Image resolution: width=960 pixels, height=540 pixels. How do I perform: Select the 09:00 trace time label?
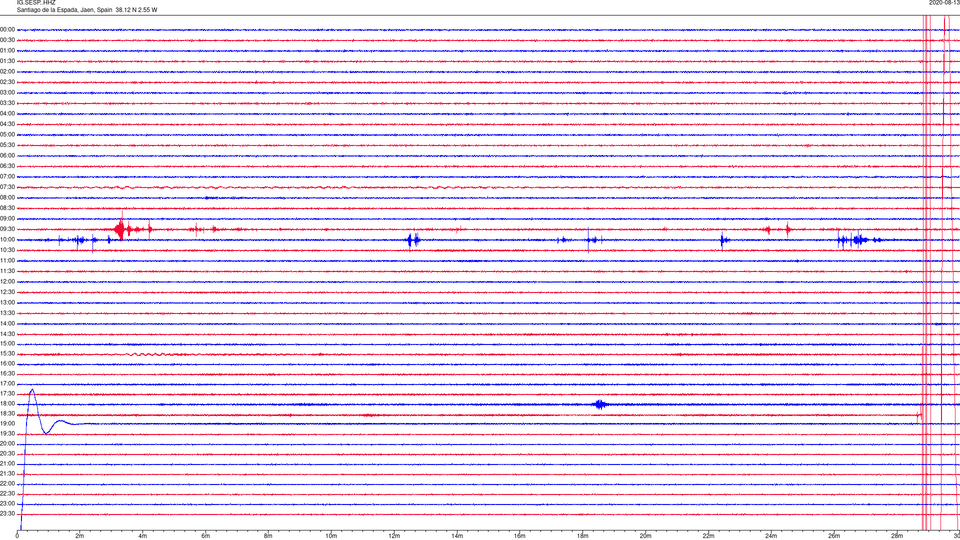click(x=7, y=219)
